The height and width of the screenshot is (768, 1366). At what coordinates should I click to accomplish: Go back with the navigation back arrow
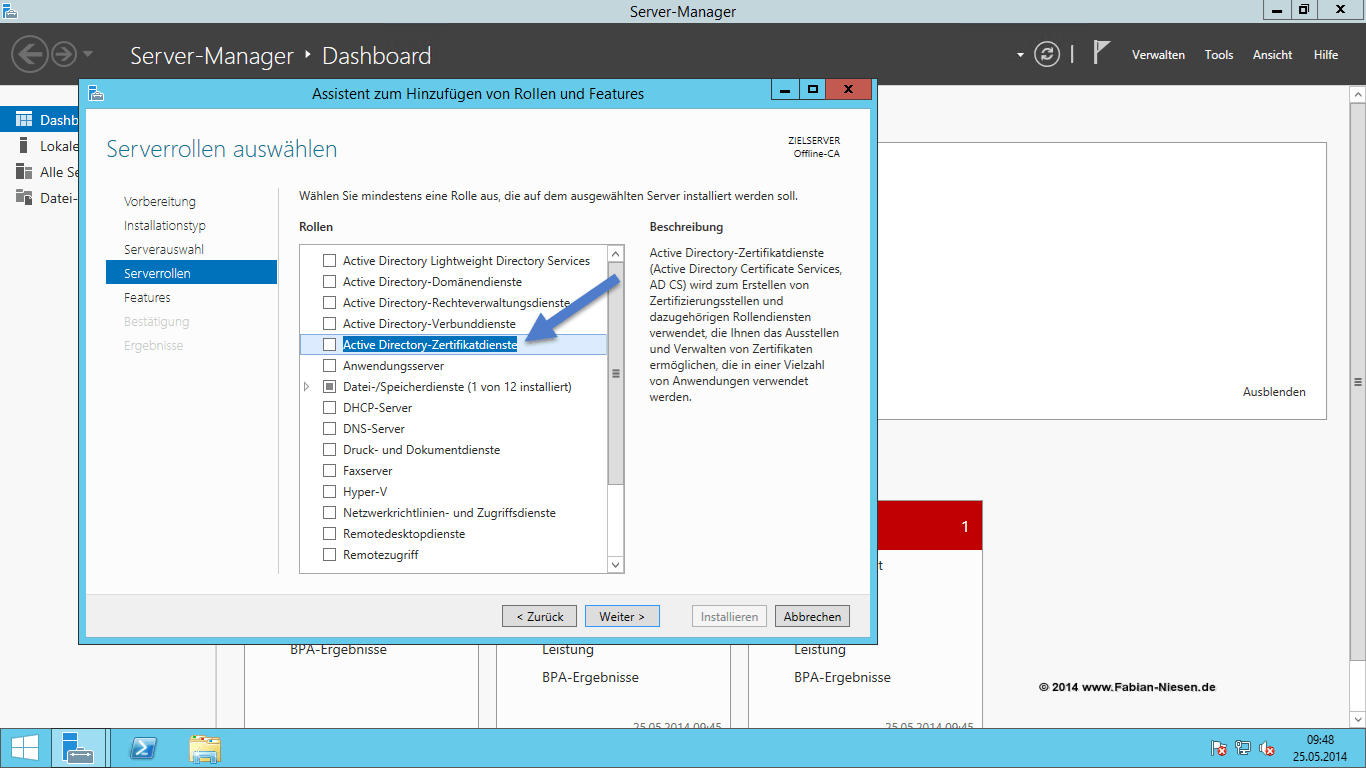click(30, 52)
